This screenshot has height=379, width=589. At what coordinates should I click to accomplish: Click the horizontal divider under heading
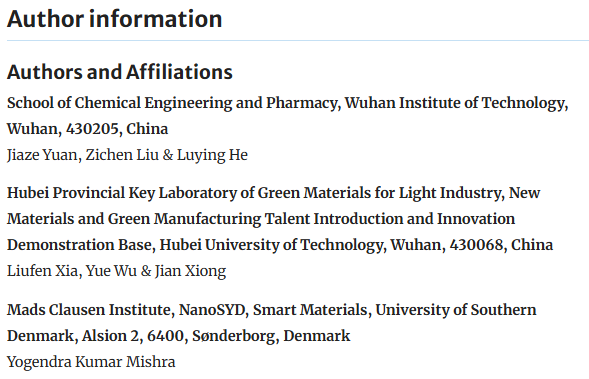[x=298, y=40]
